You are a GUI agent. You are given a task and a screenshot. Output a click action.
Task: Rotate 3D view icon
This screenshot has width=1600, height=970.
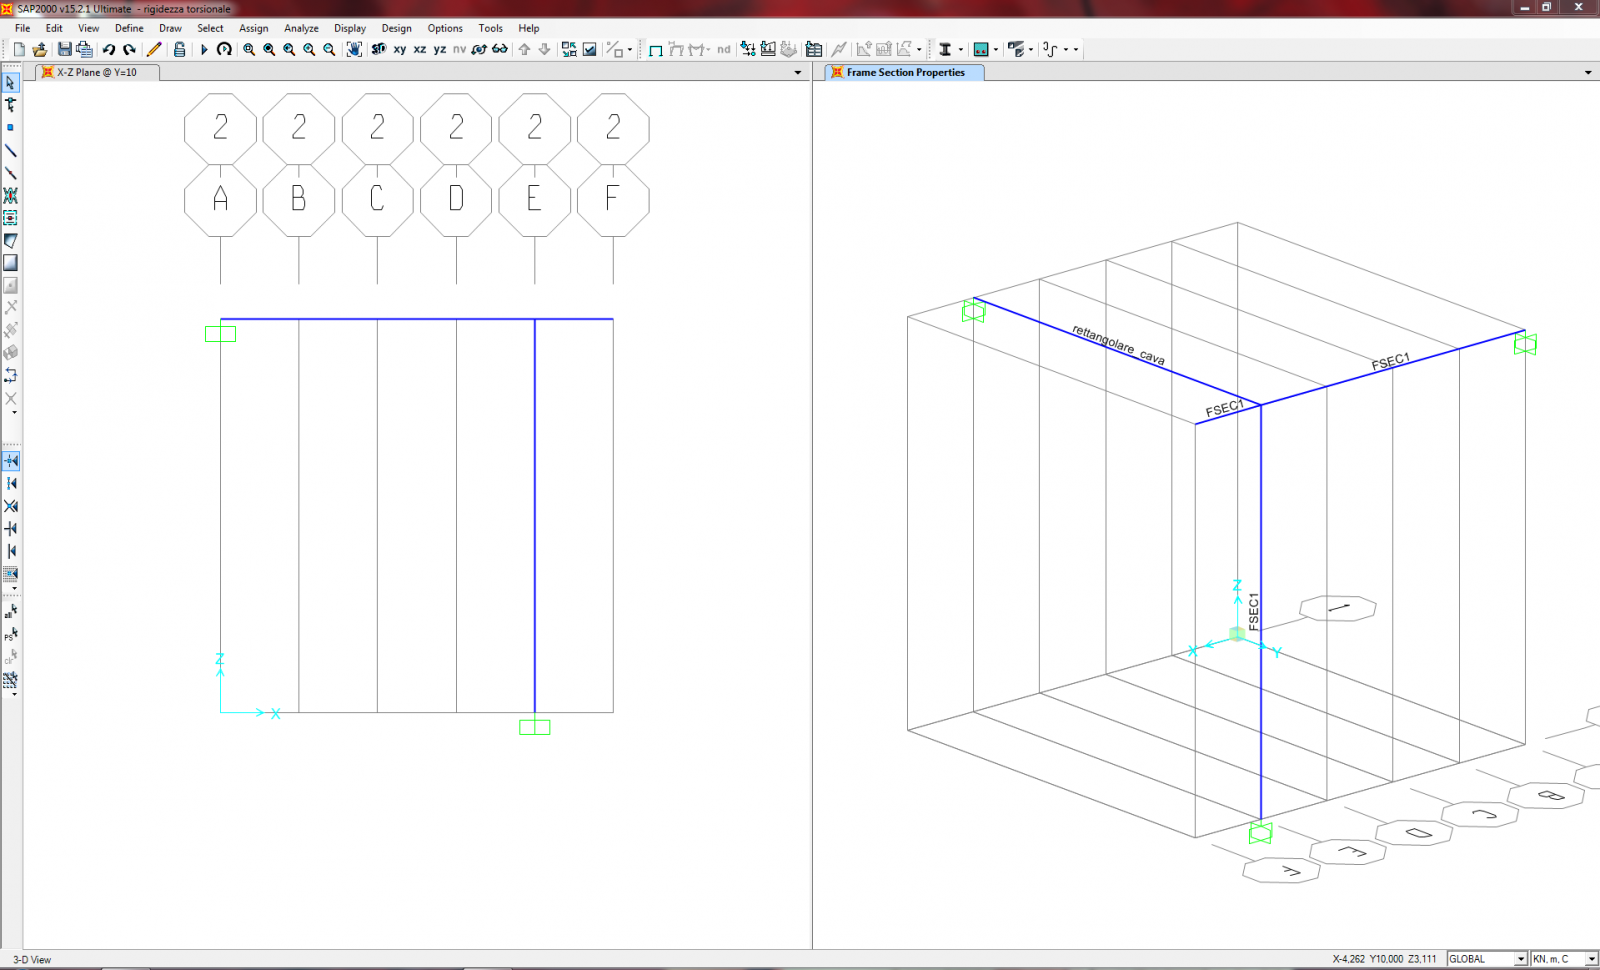[x=479, y=49]
